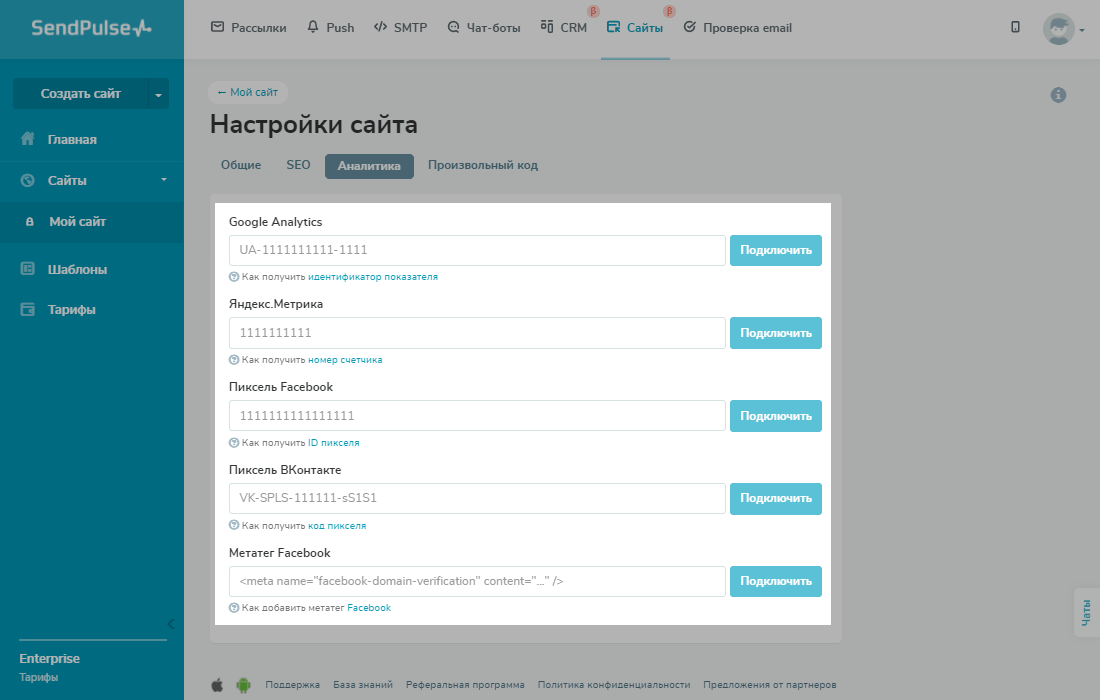
Task: Open Тарифы in the sidebar
Action: point(71,309)
